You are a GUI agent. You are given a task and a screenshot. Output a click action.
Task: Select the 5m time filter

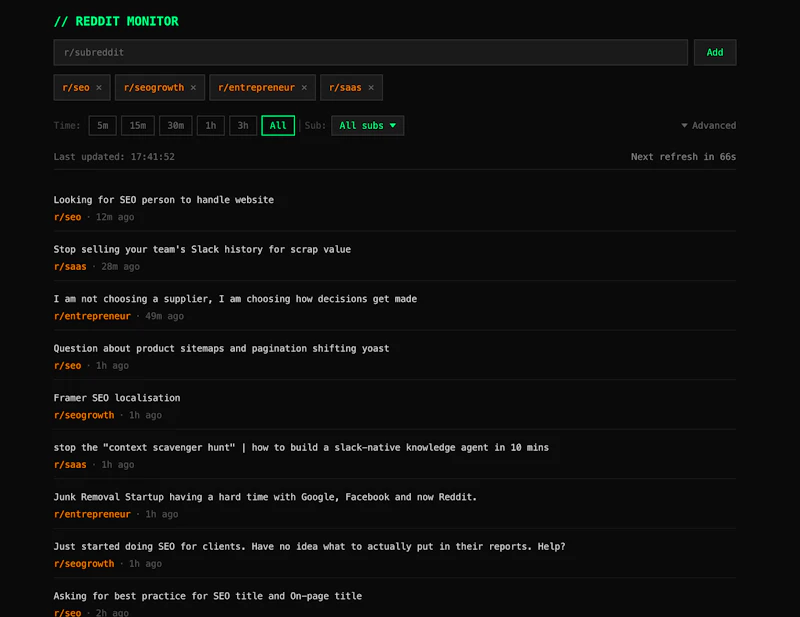[103, 126]
